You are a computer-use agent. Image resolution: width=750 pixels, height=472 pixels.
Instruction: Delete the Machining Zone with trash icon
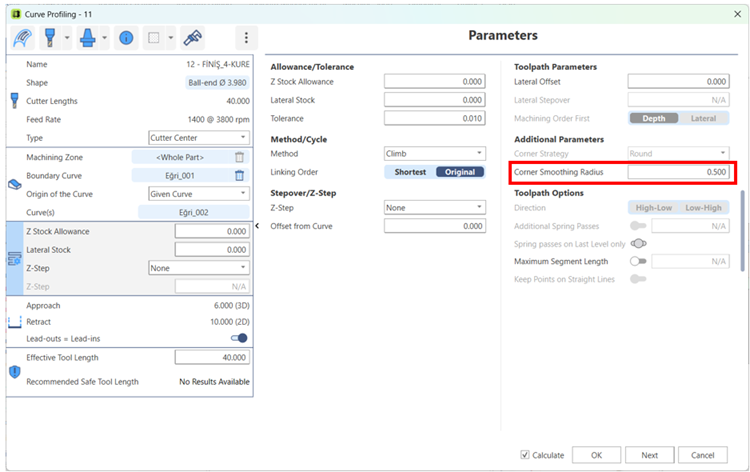pyautogui.click(x=240, y=157)
